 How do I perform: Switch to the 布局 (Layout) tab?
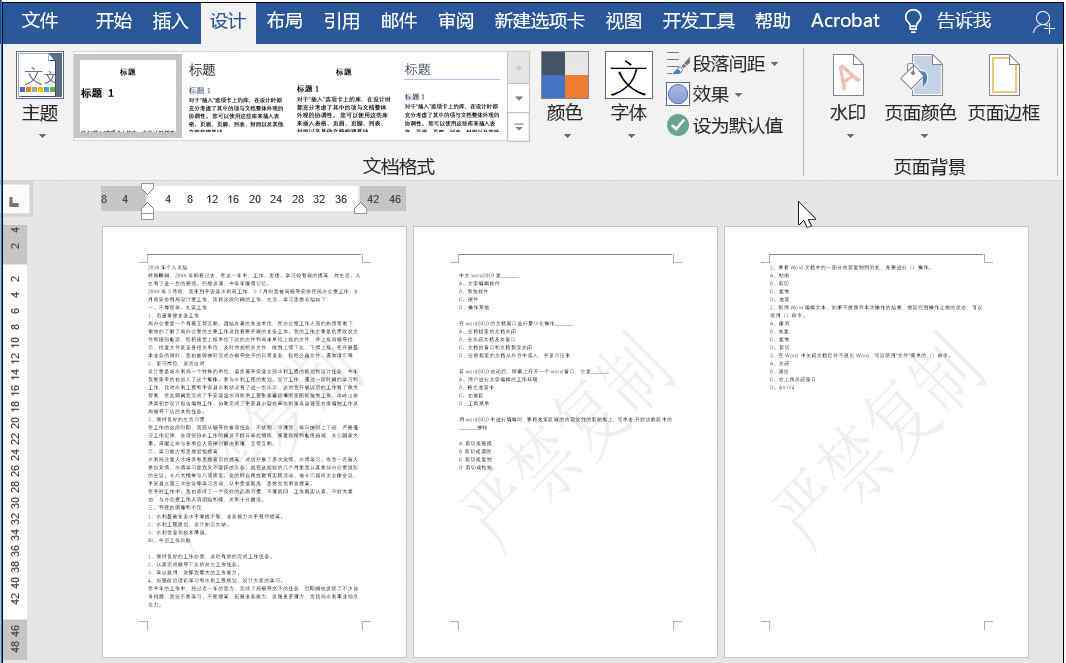(x=284, y=21)
